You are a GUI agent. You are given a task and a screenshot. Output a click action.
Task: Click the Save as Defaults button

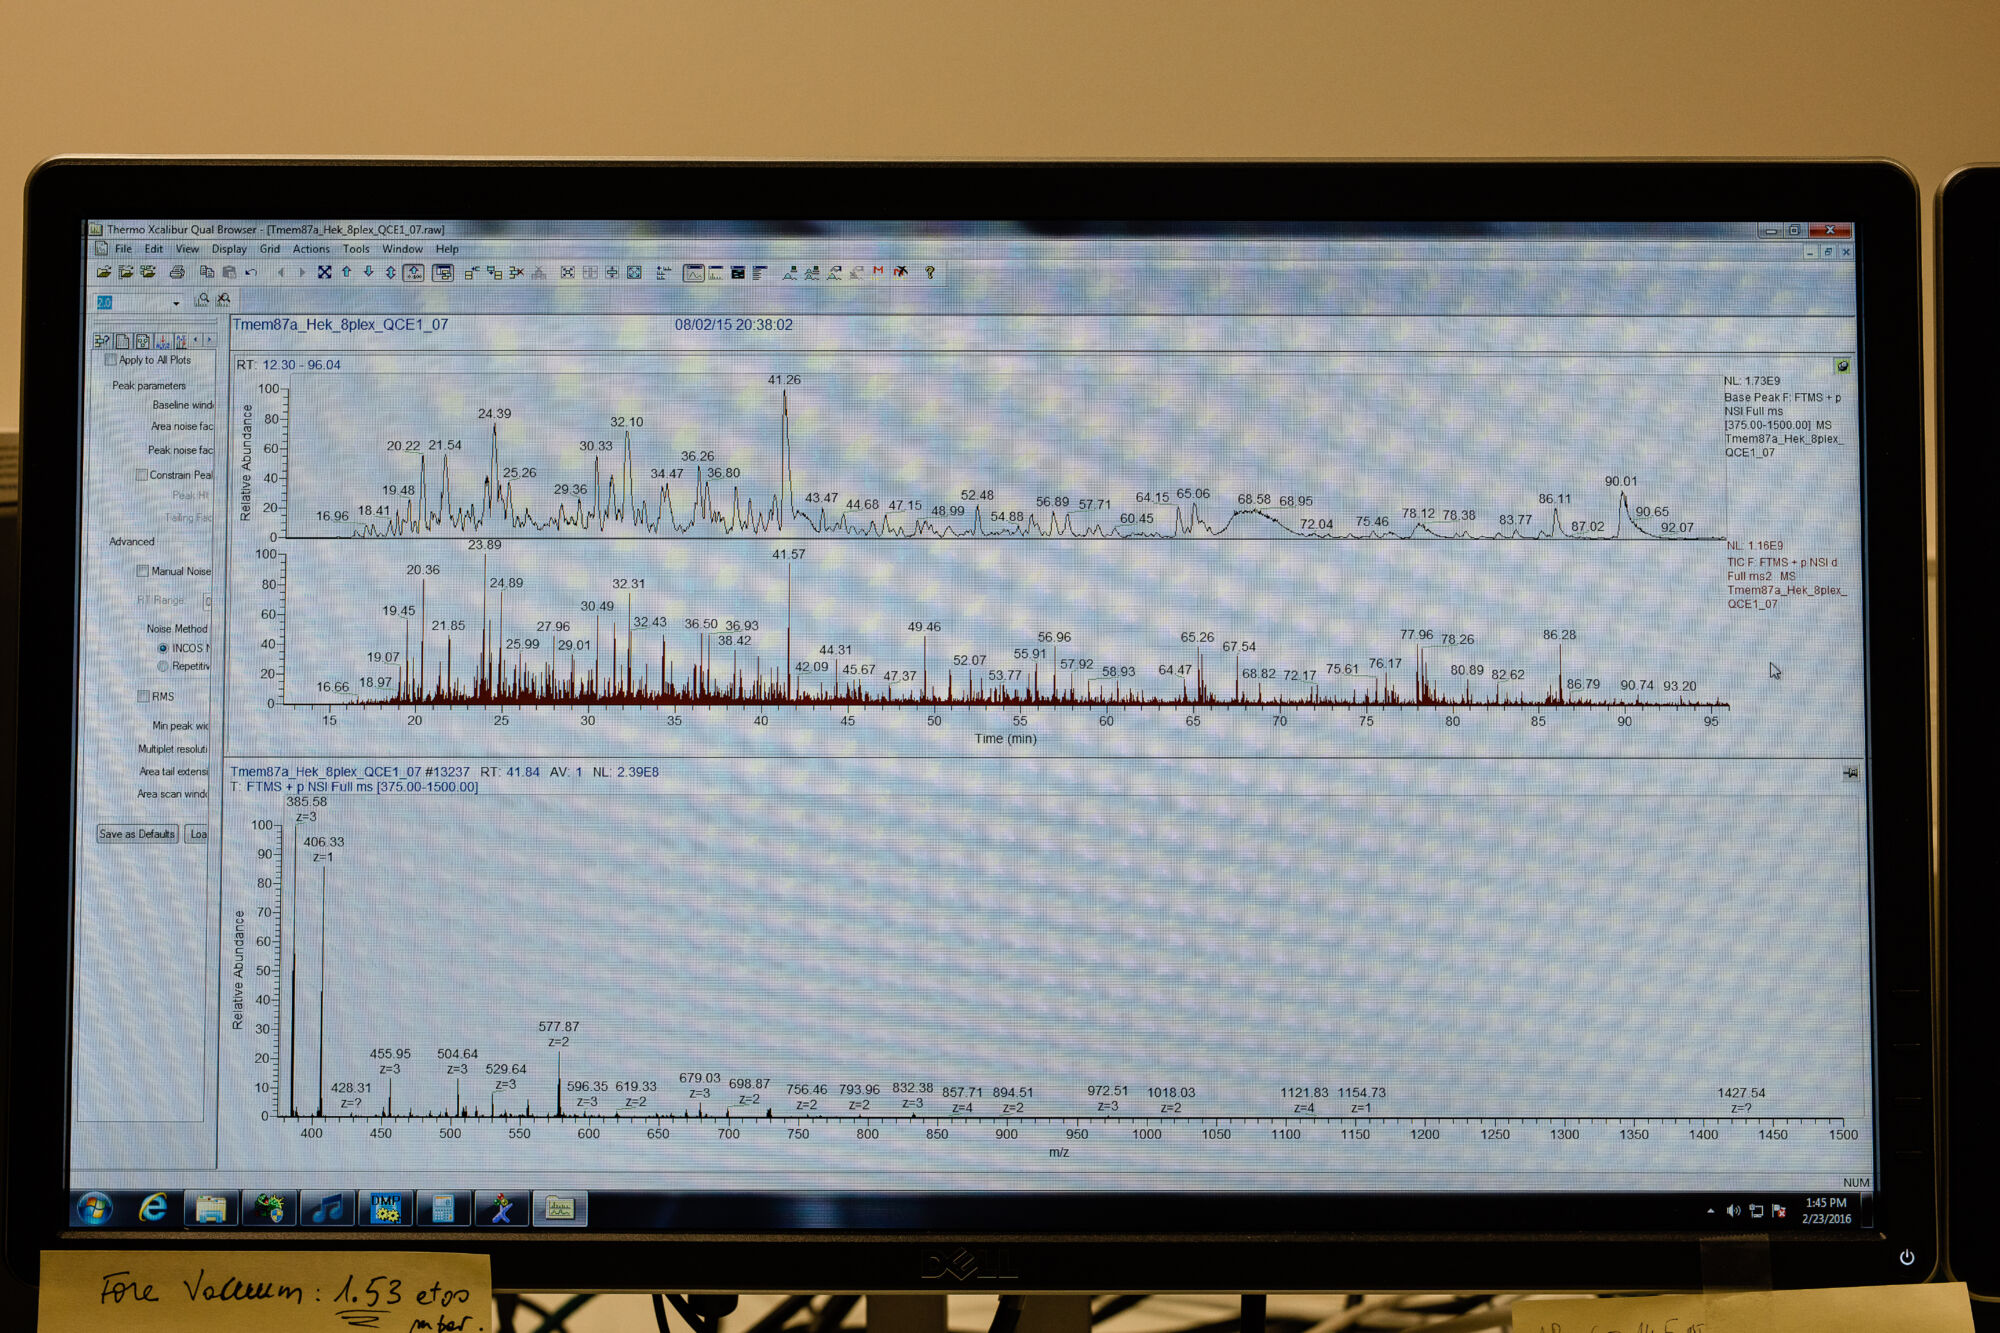(x=138, y=834)
